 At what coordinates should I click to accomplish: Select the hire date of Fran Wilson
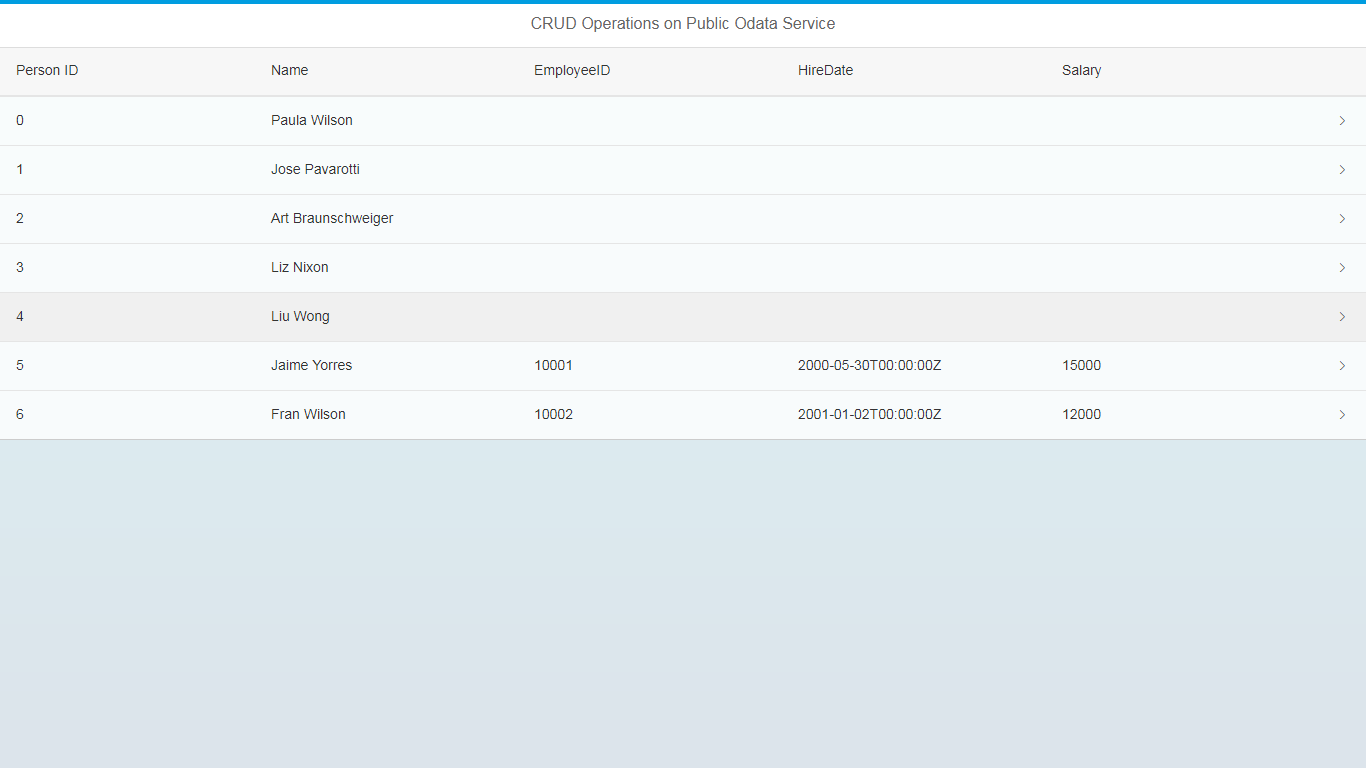[869, 414]
